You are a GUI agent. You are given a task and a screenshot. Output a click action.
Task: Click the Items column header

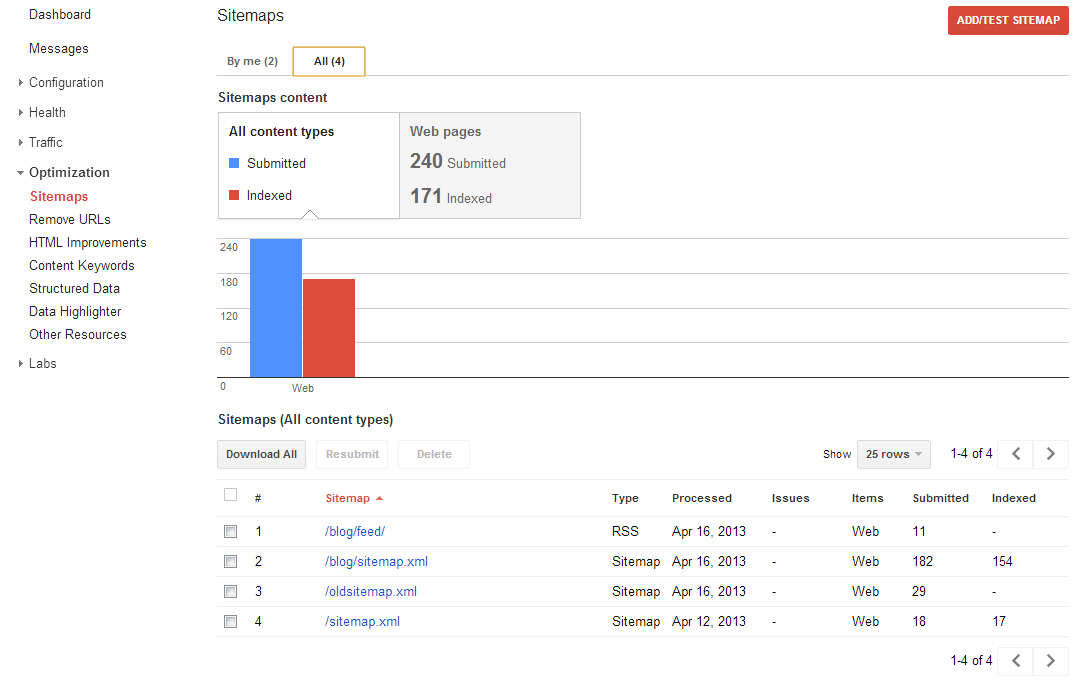point(867,498)
